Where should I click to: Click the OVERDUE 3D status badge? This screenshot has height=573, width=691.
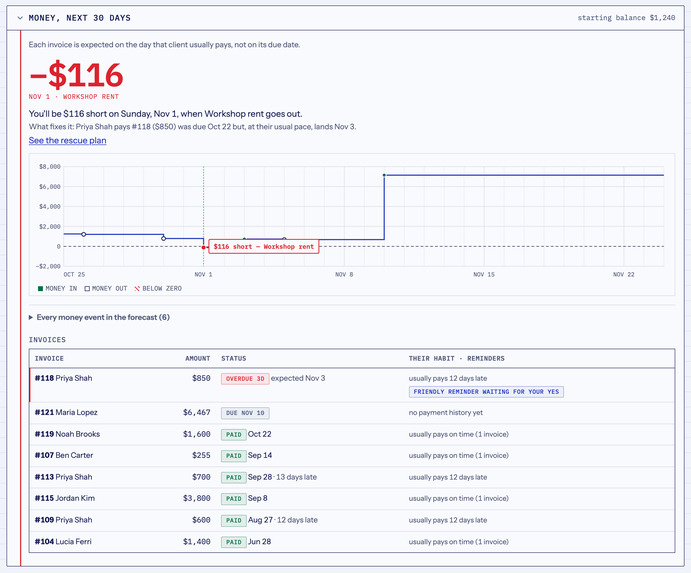245,379
